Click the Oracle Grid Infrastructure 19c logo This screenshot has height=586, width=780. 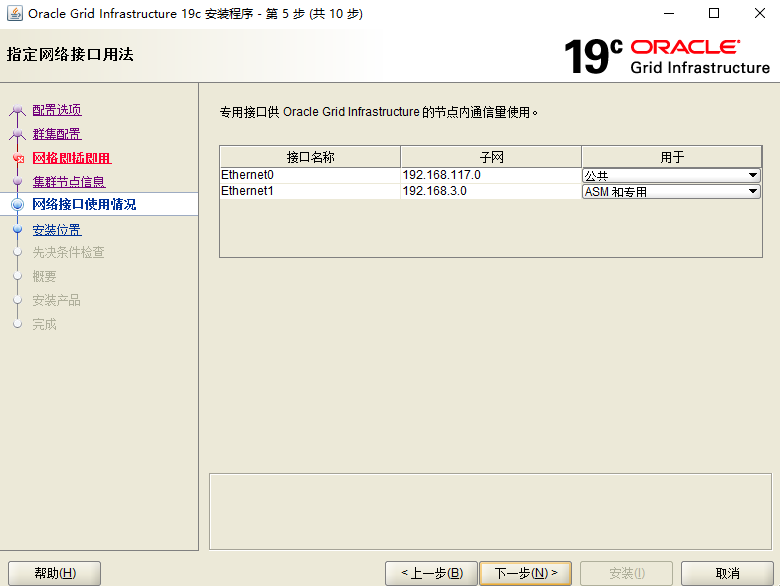click(666, 56)
